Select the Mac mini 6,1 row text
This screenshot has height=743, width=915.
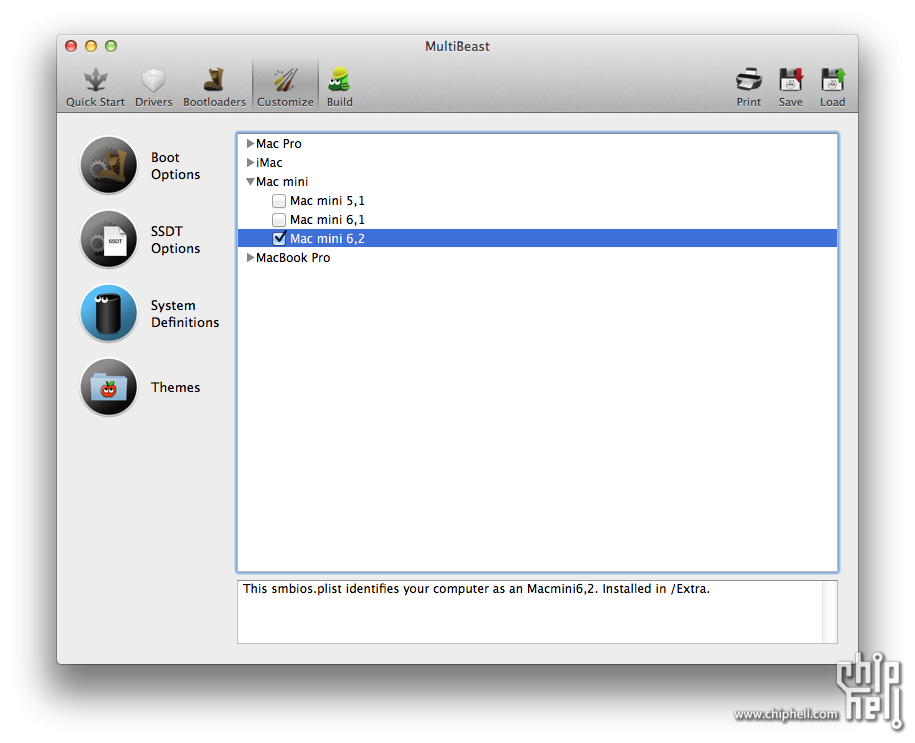tap(327, 219)
